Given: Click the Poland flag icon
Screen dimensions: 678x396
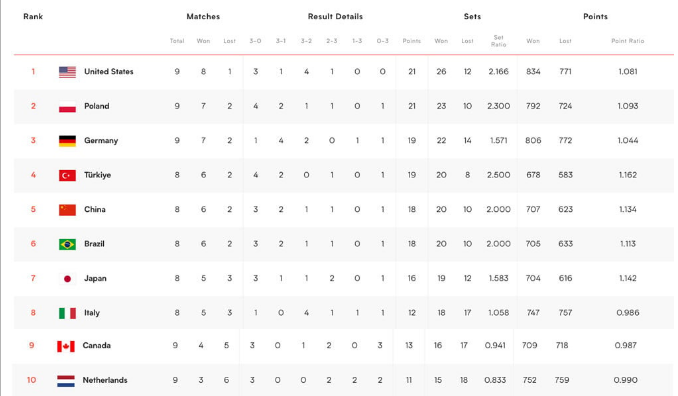Looking at the screenshot, I should pyautogui.click(x=67, y=106).
